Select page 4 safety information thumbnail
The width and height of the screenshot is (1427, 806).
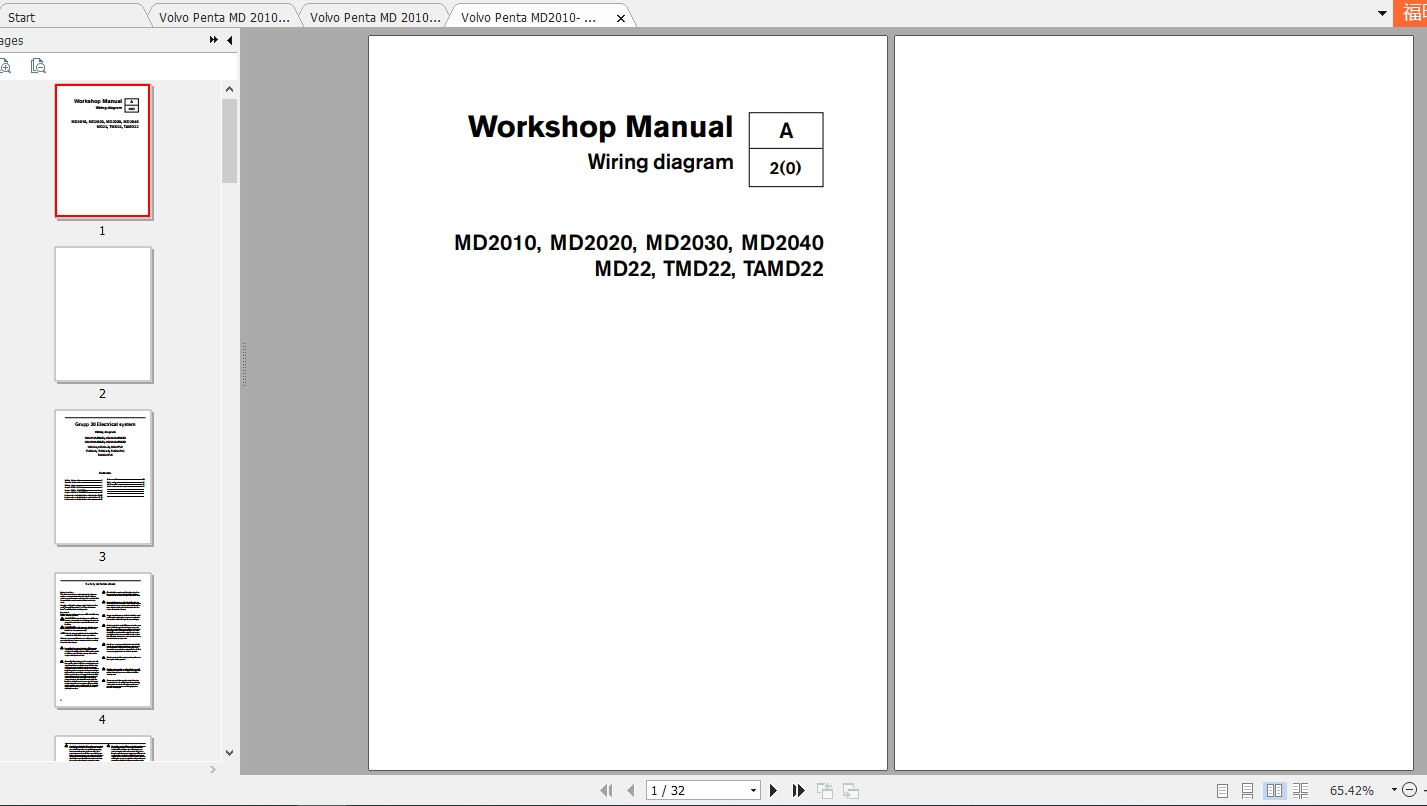[x=102, y=640]
